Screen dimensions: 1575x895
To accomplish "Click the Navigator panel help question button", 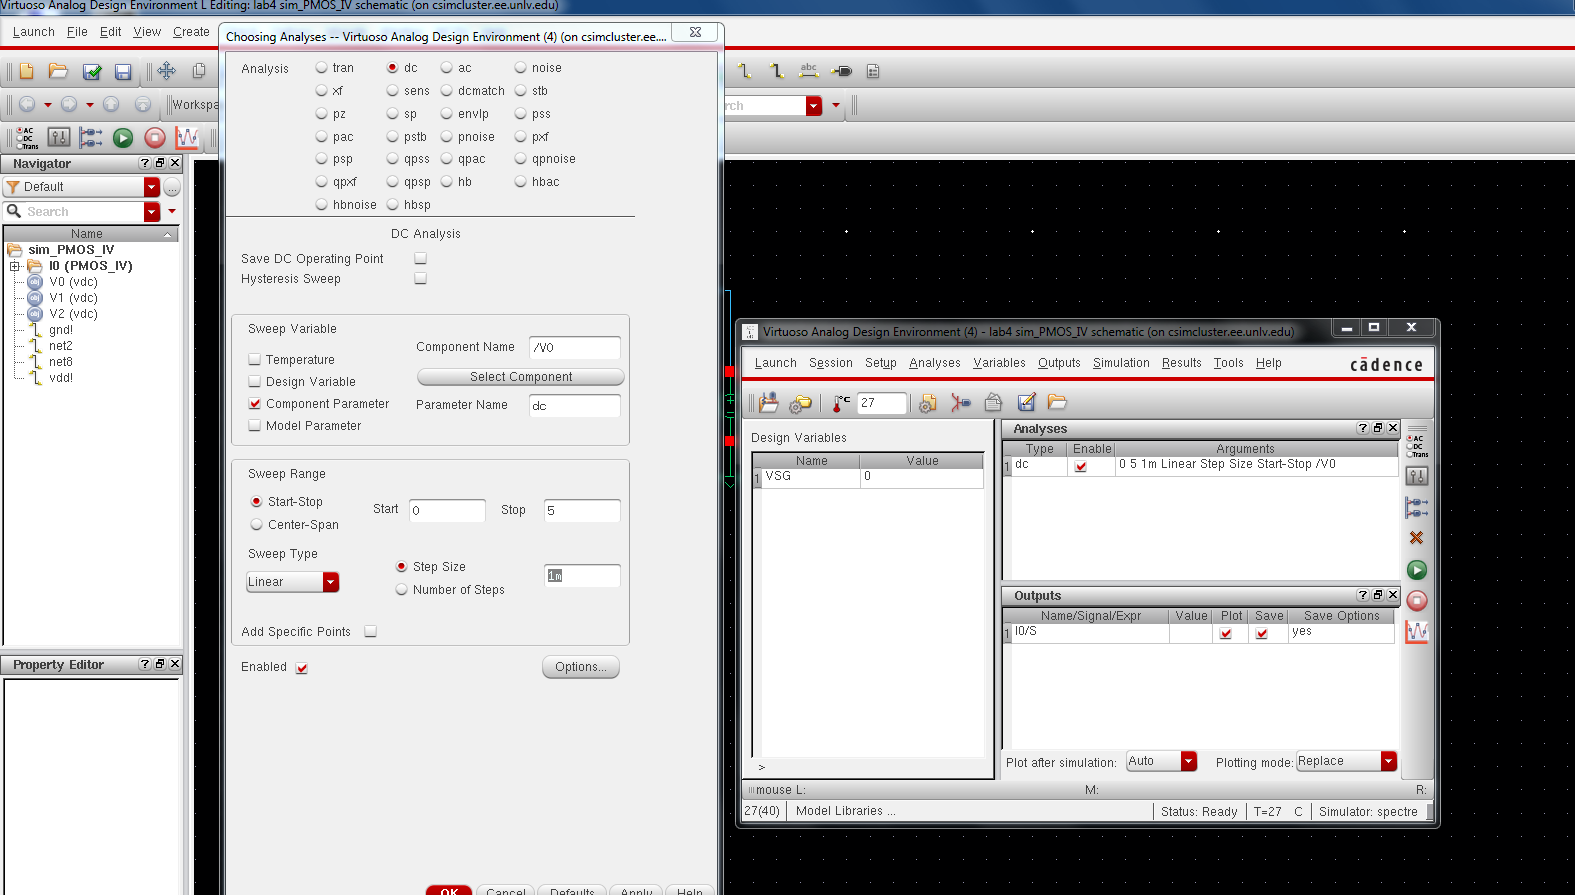I will [x=145, y=163].
